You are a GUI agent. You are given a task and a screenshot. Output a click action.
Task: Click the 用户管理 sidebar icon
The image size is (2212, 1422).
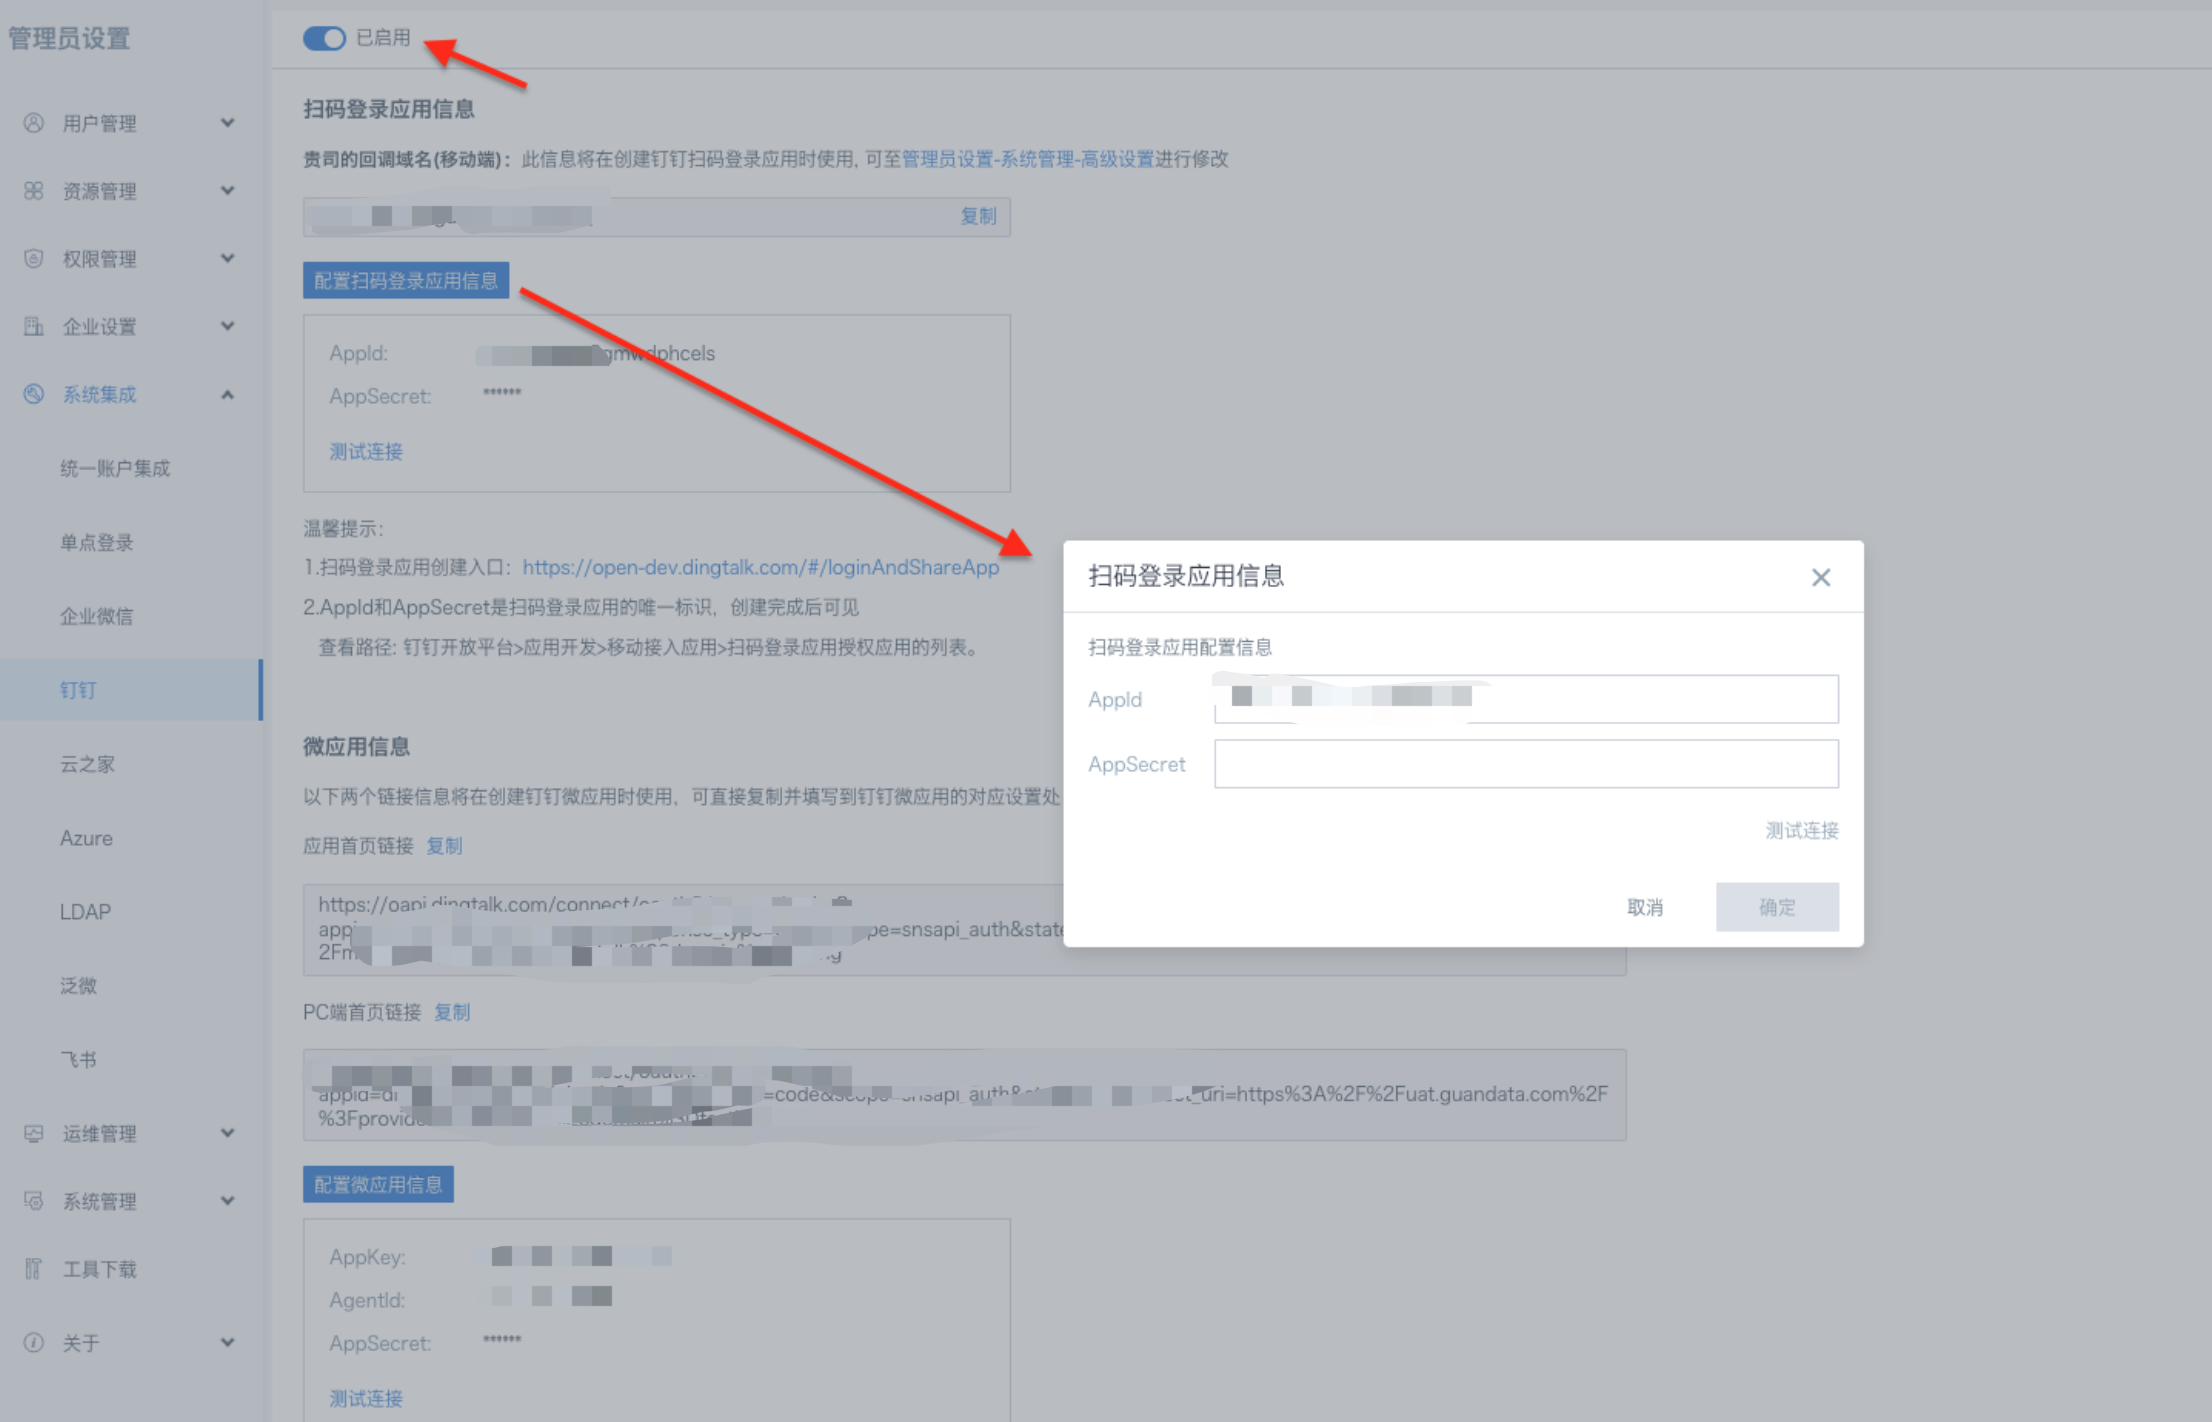click(x=34, y=123)
